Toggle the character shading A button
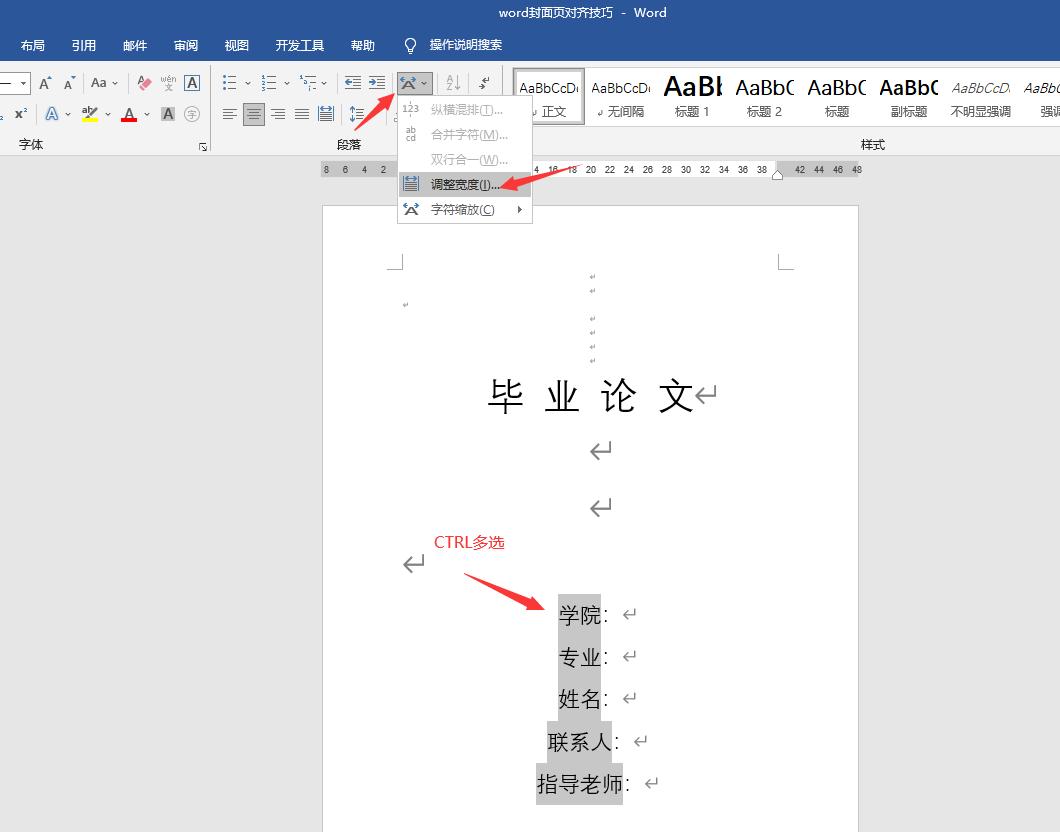The width and height of the screenshot is (1060, 832). point(166,111)
